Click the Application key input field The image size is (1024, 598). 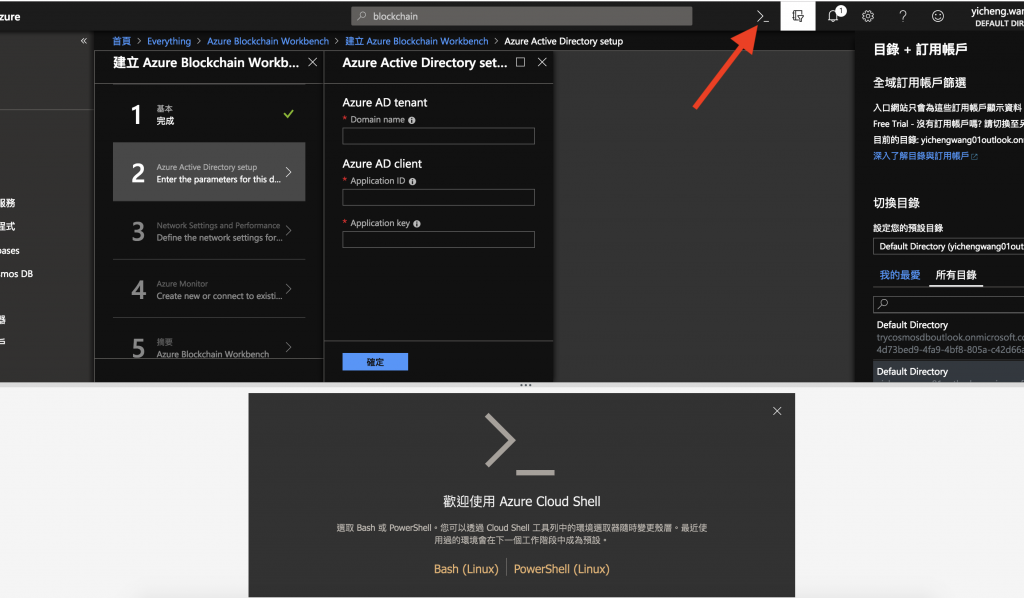[438, 240]
